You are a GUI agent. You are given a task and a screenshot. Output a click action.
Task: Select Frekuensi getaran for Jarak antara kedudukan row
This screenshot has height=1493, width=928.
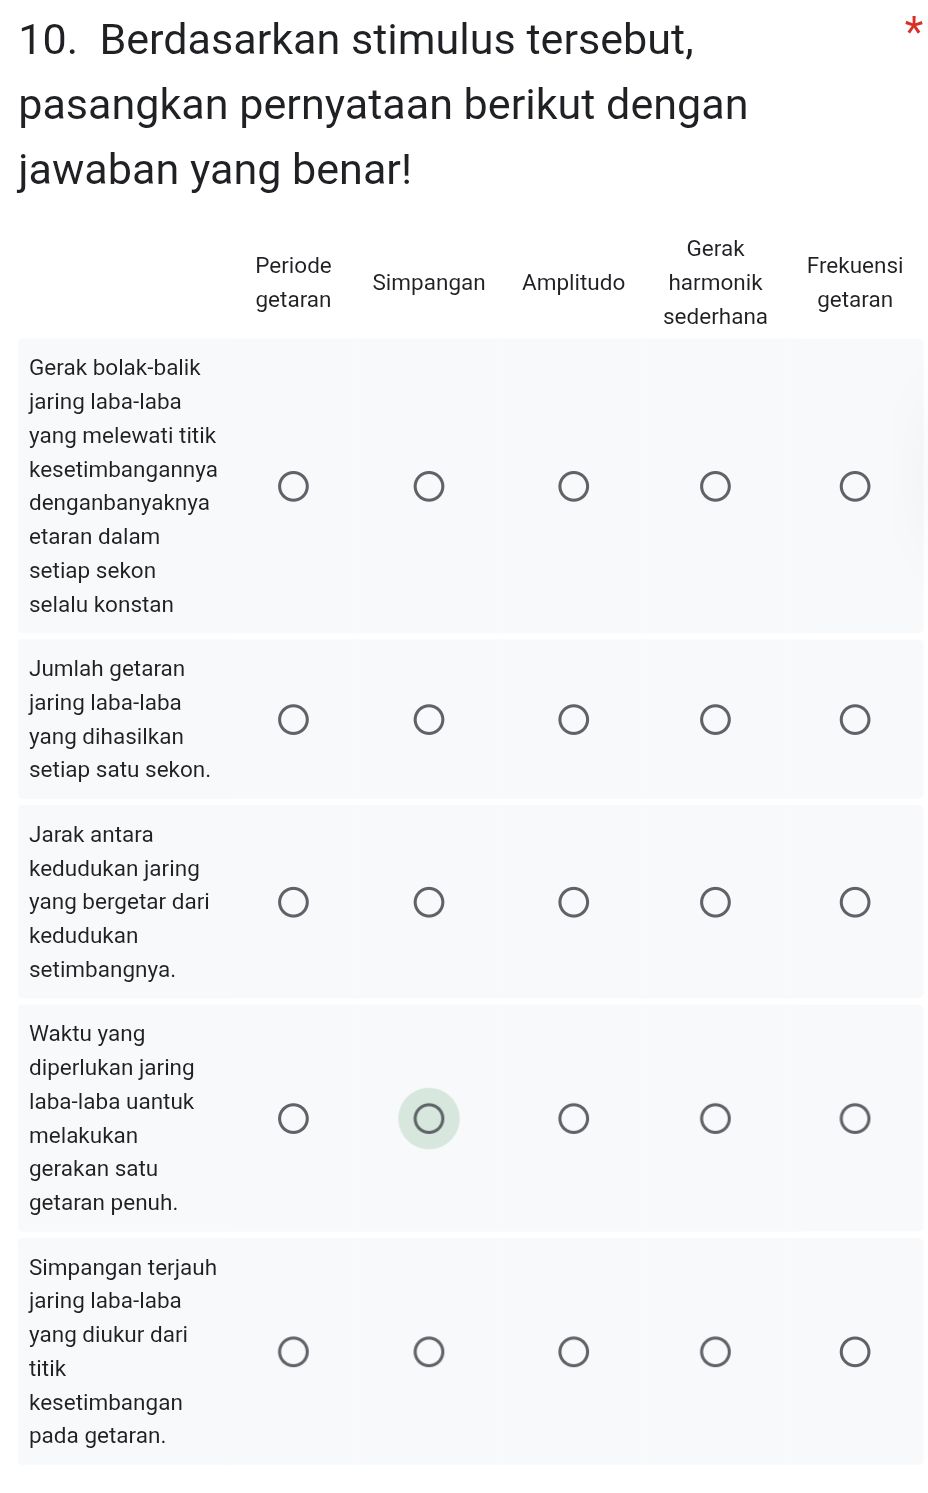855,902
